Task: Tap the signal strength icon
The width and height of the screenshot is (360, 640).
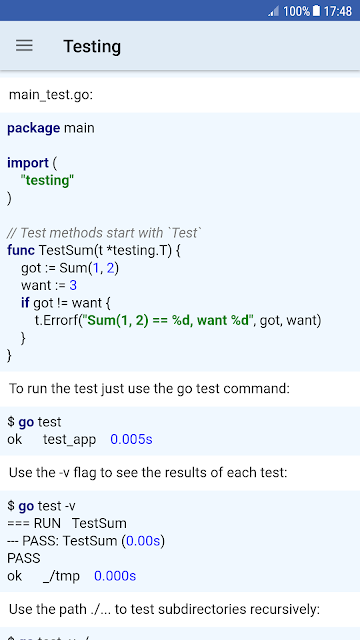Action: pyautogui.click(x=273, y=11)
